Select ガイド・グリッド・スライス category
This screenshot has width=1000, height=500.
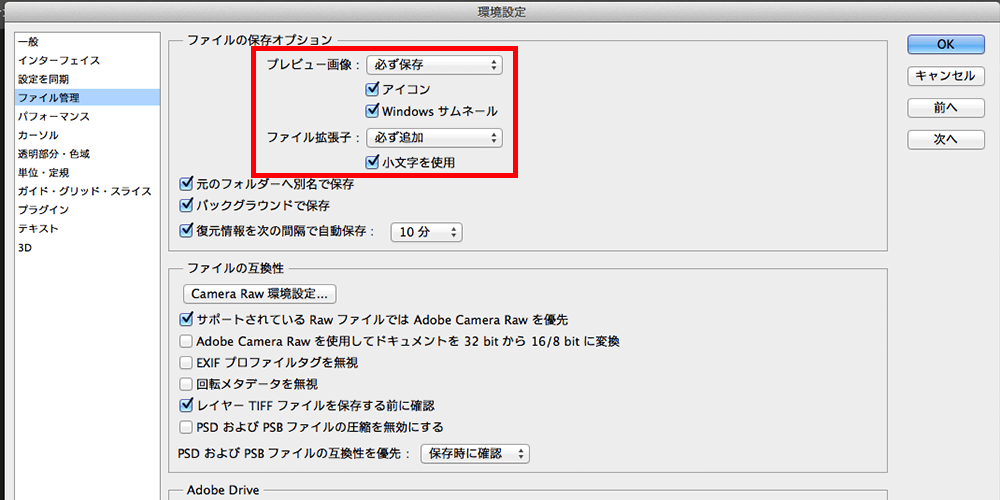point(85,191)
